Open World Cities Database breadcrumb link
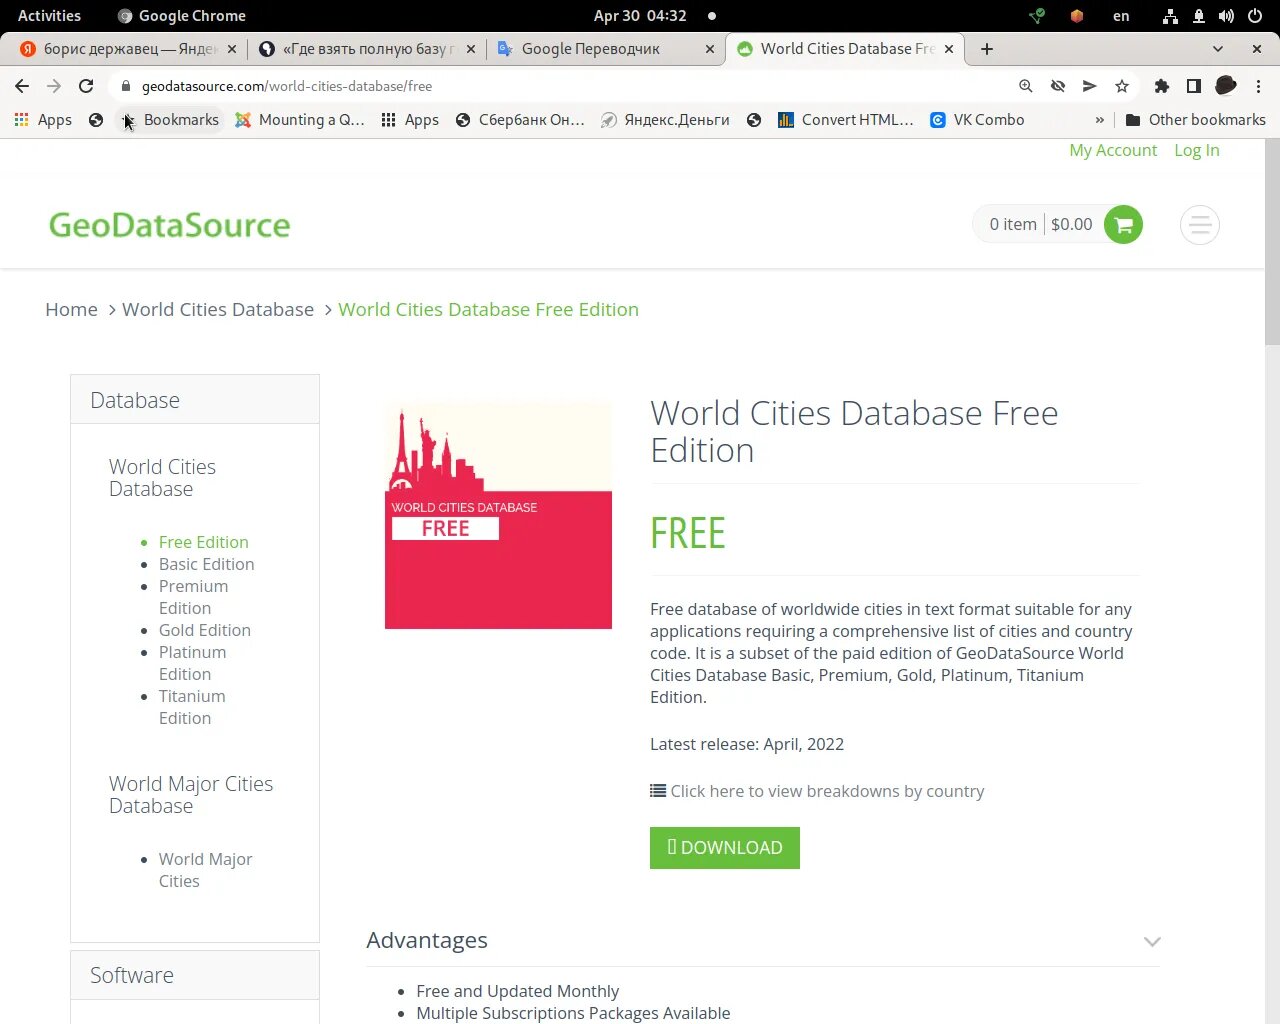 [218, 310]
